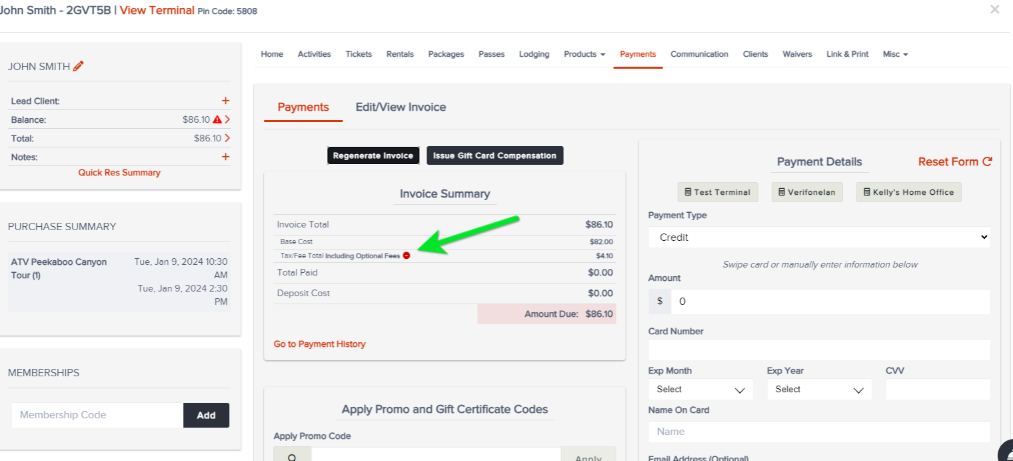Open the Activities tab

314,54
